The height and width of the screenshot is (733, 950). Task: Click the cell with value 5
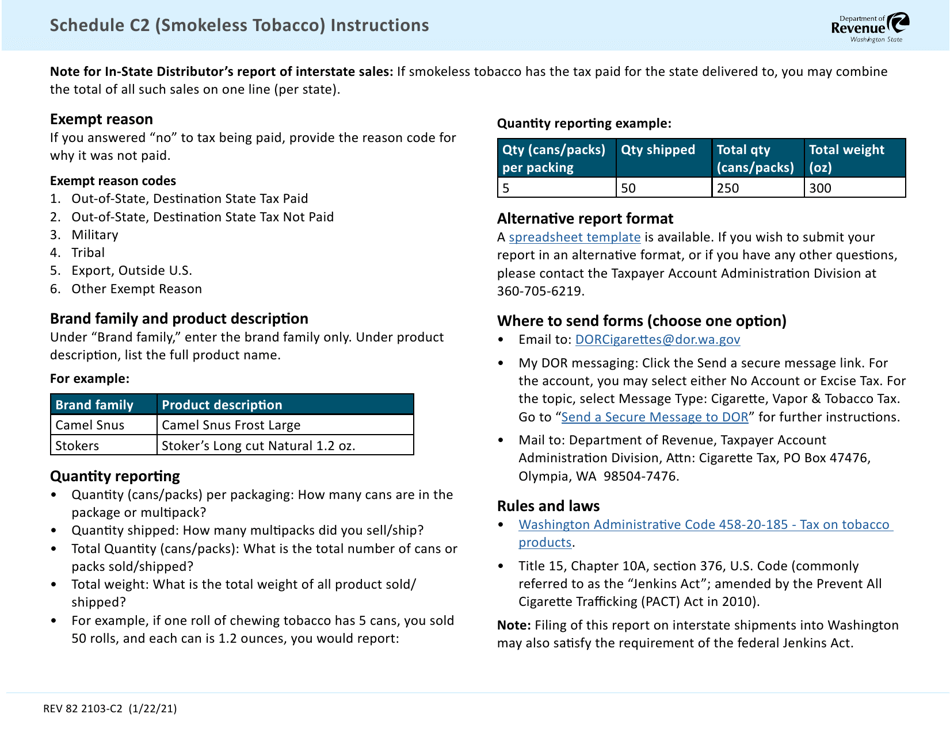pyautogui.click(x=556, y=188)
